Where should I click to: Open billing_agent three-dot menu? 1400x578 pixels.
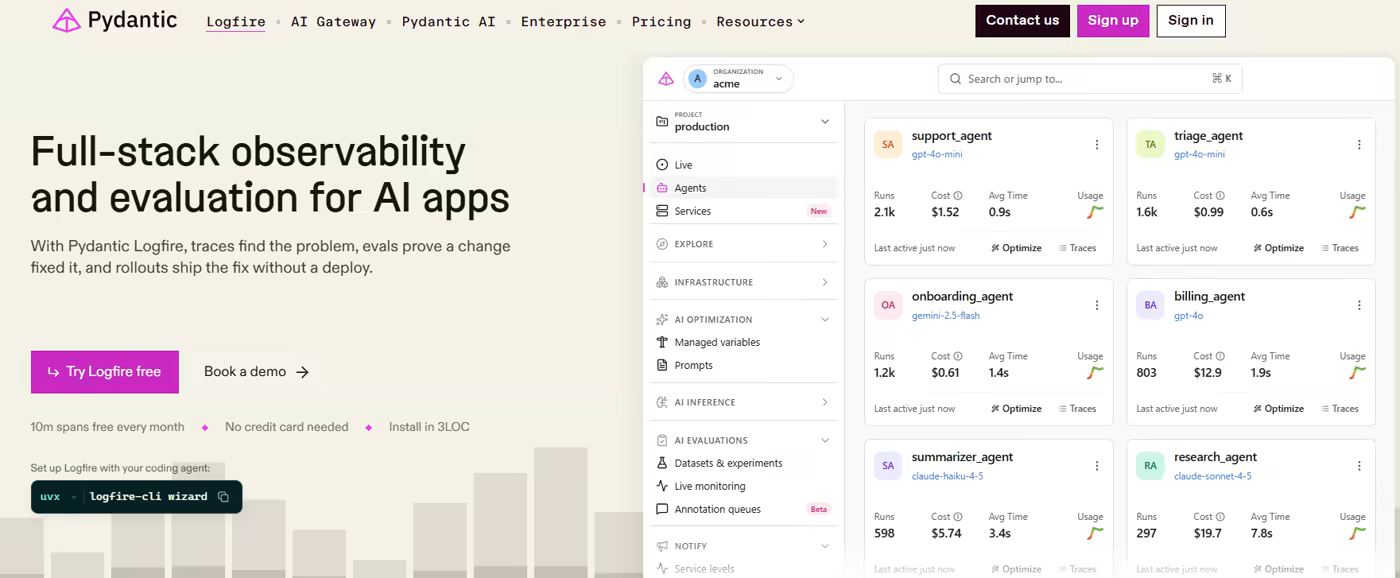tap(1359, 305)
